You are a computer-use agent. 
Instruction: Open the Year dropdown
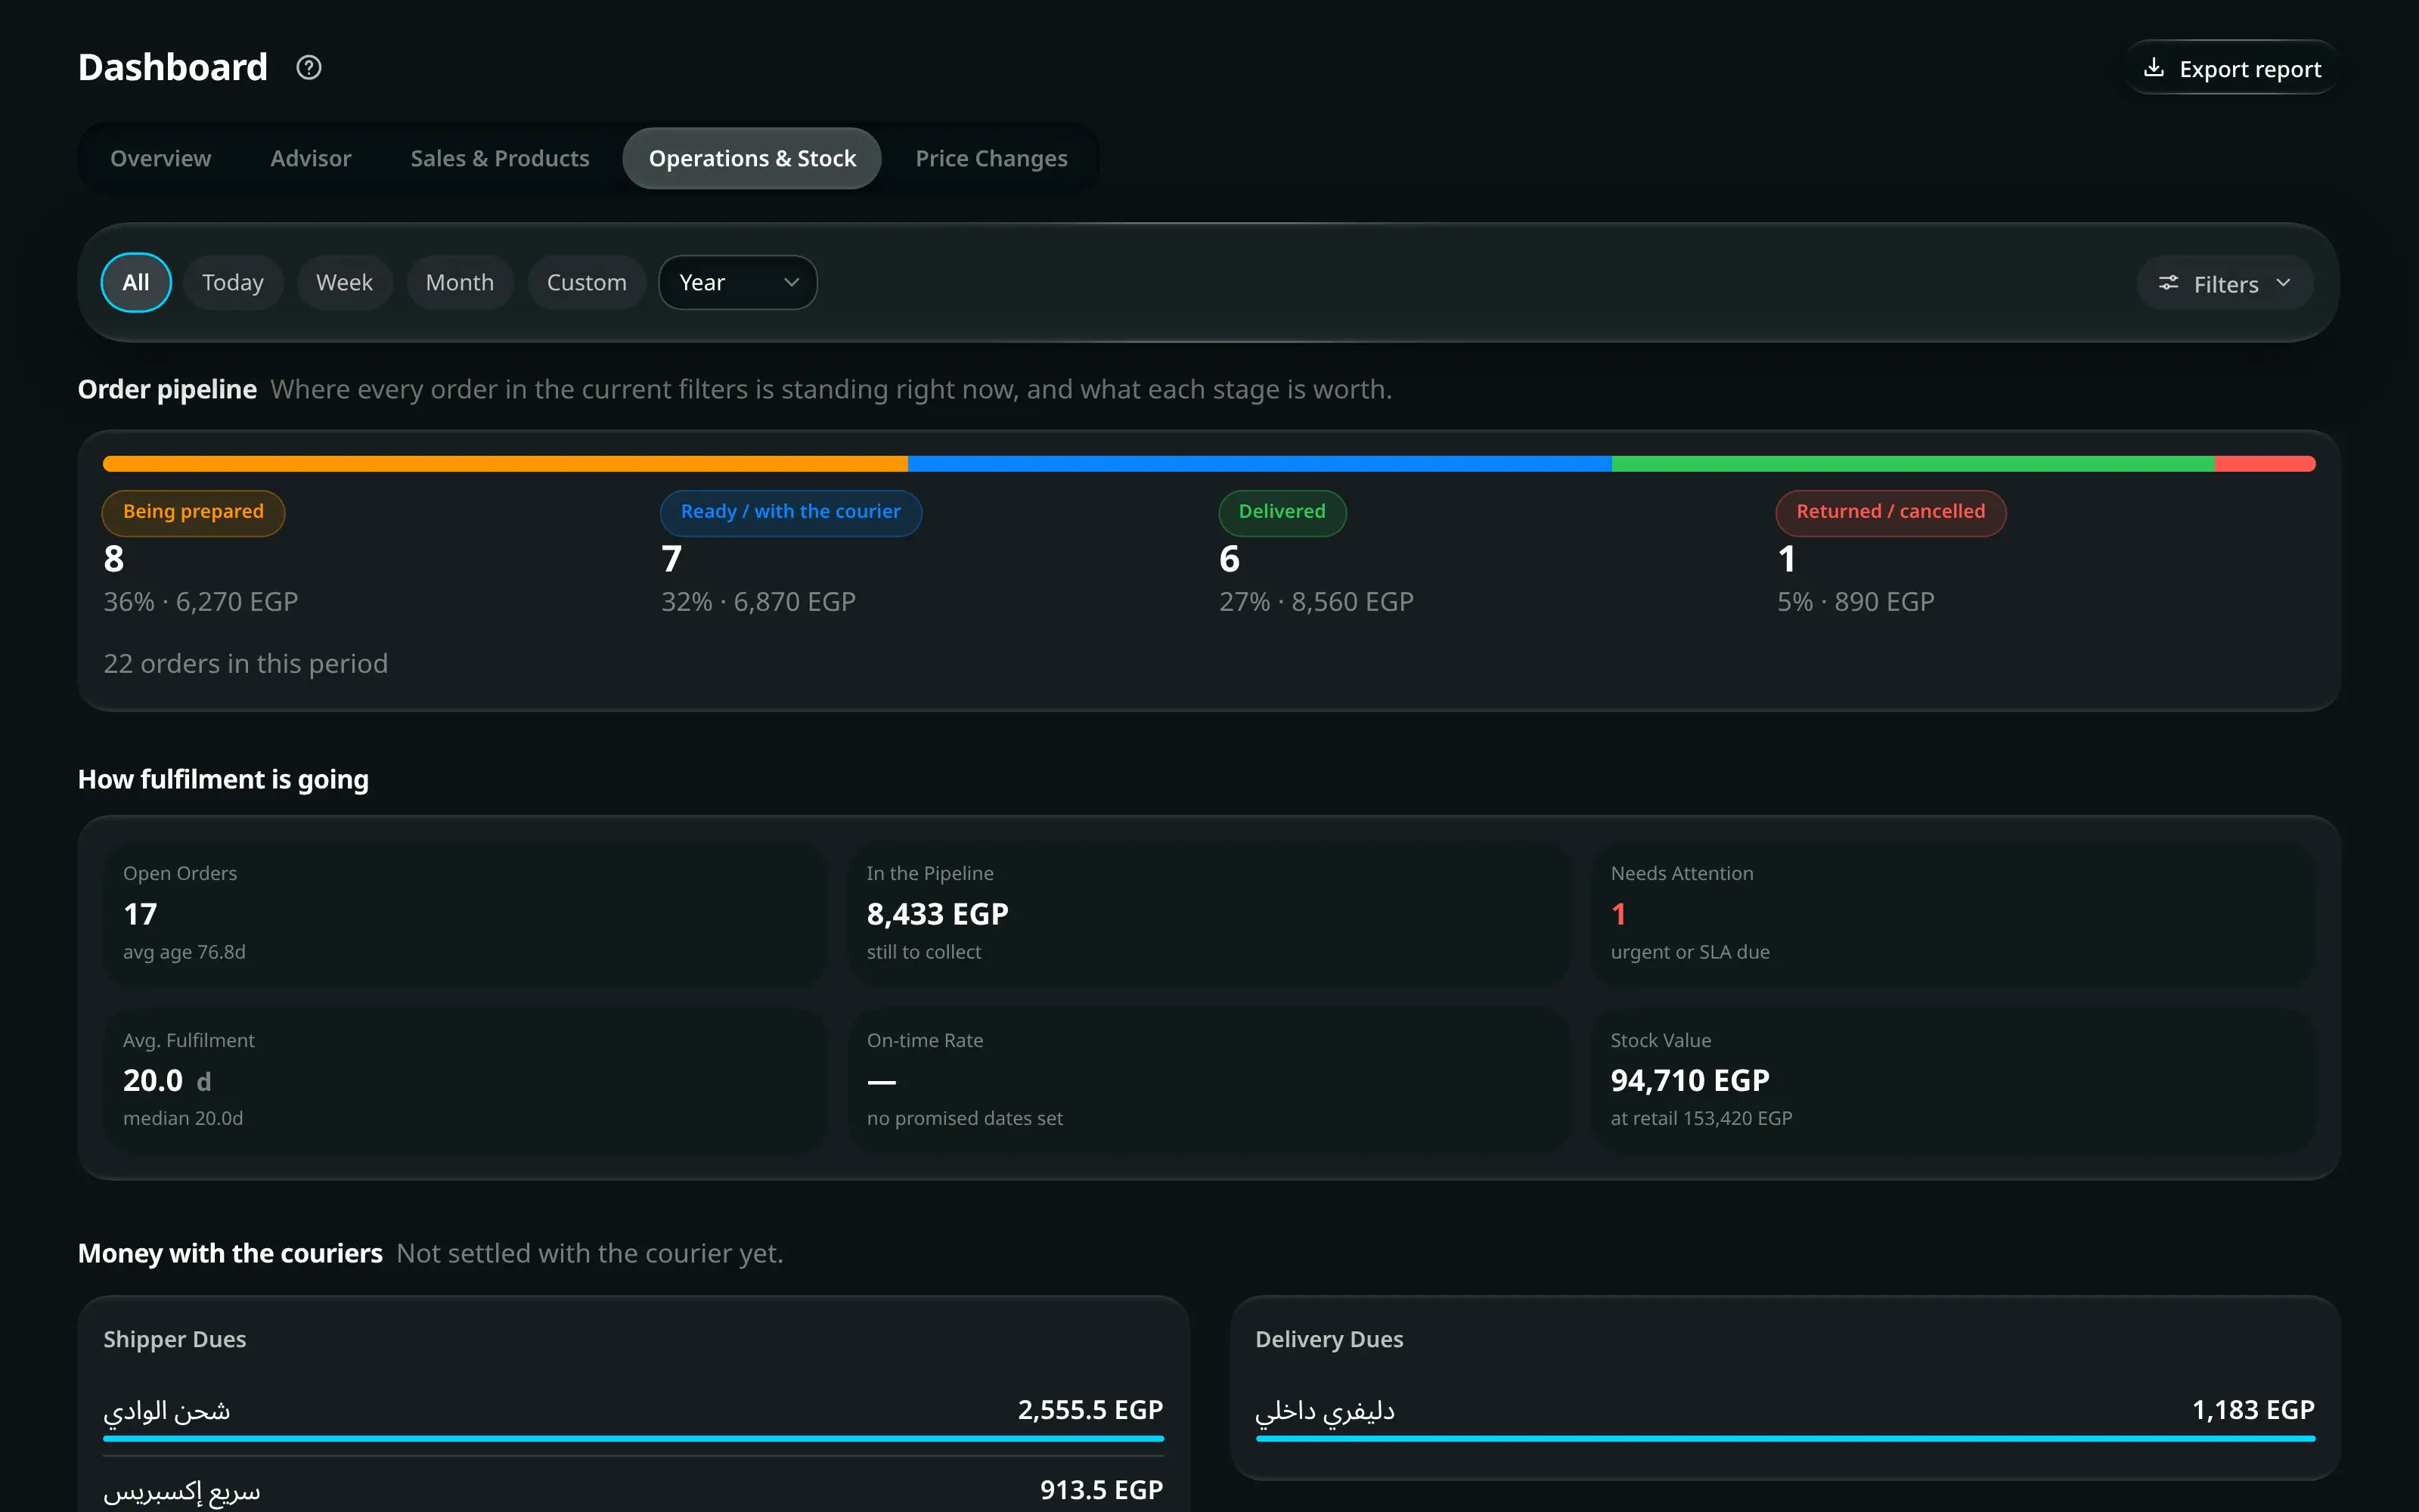point(738,283)
